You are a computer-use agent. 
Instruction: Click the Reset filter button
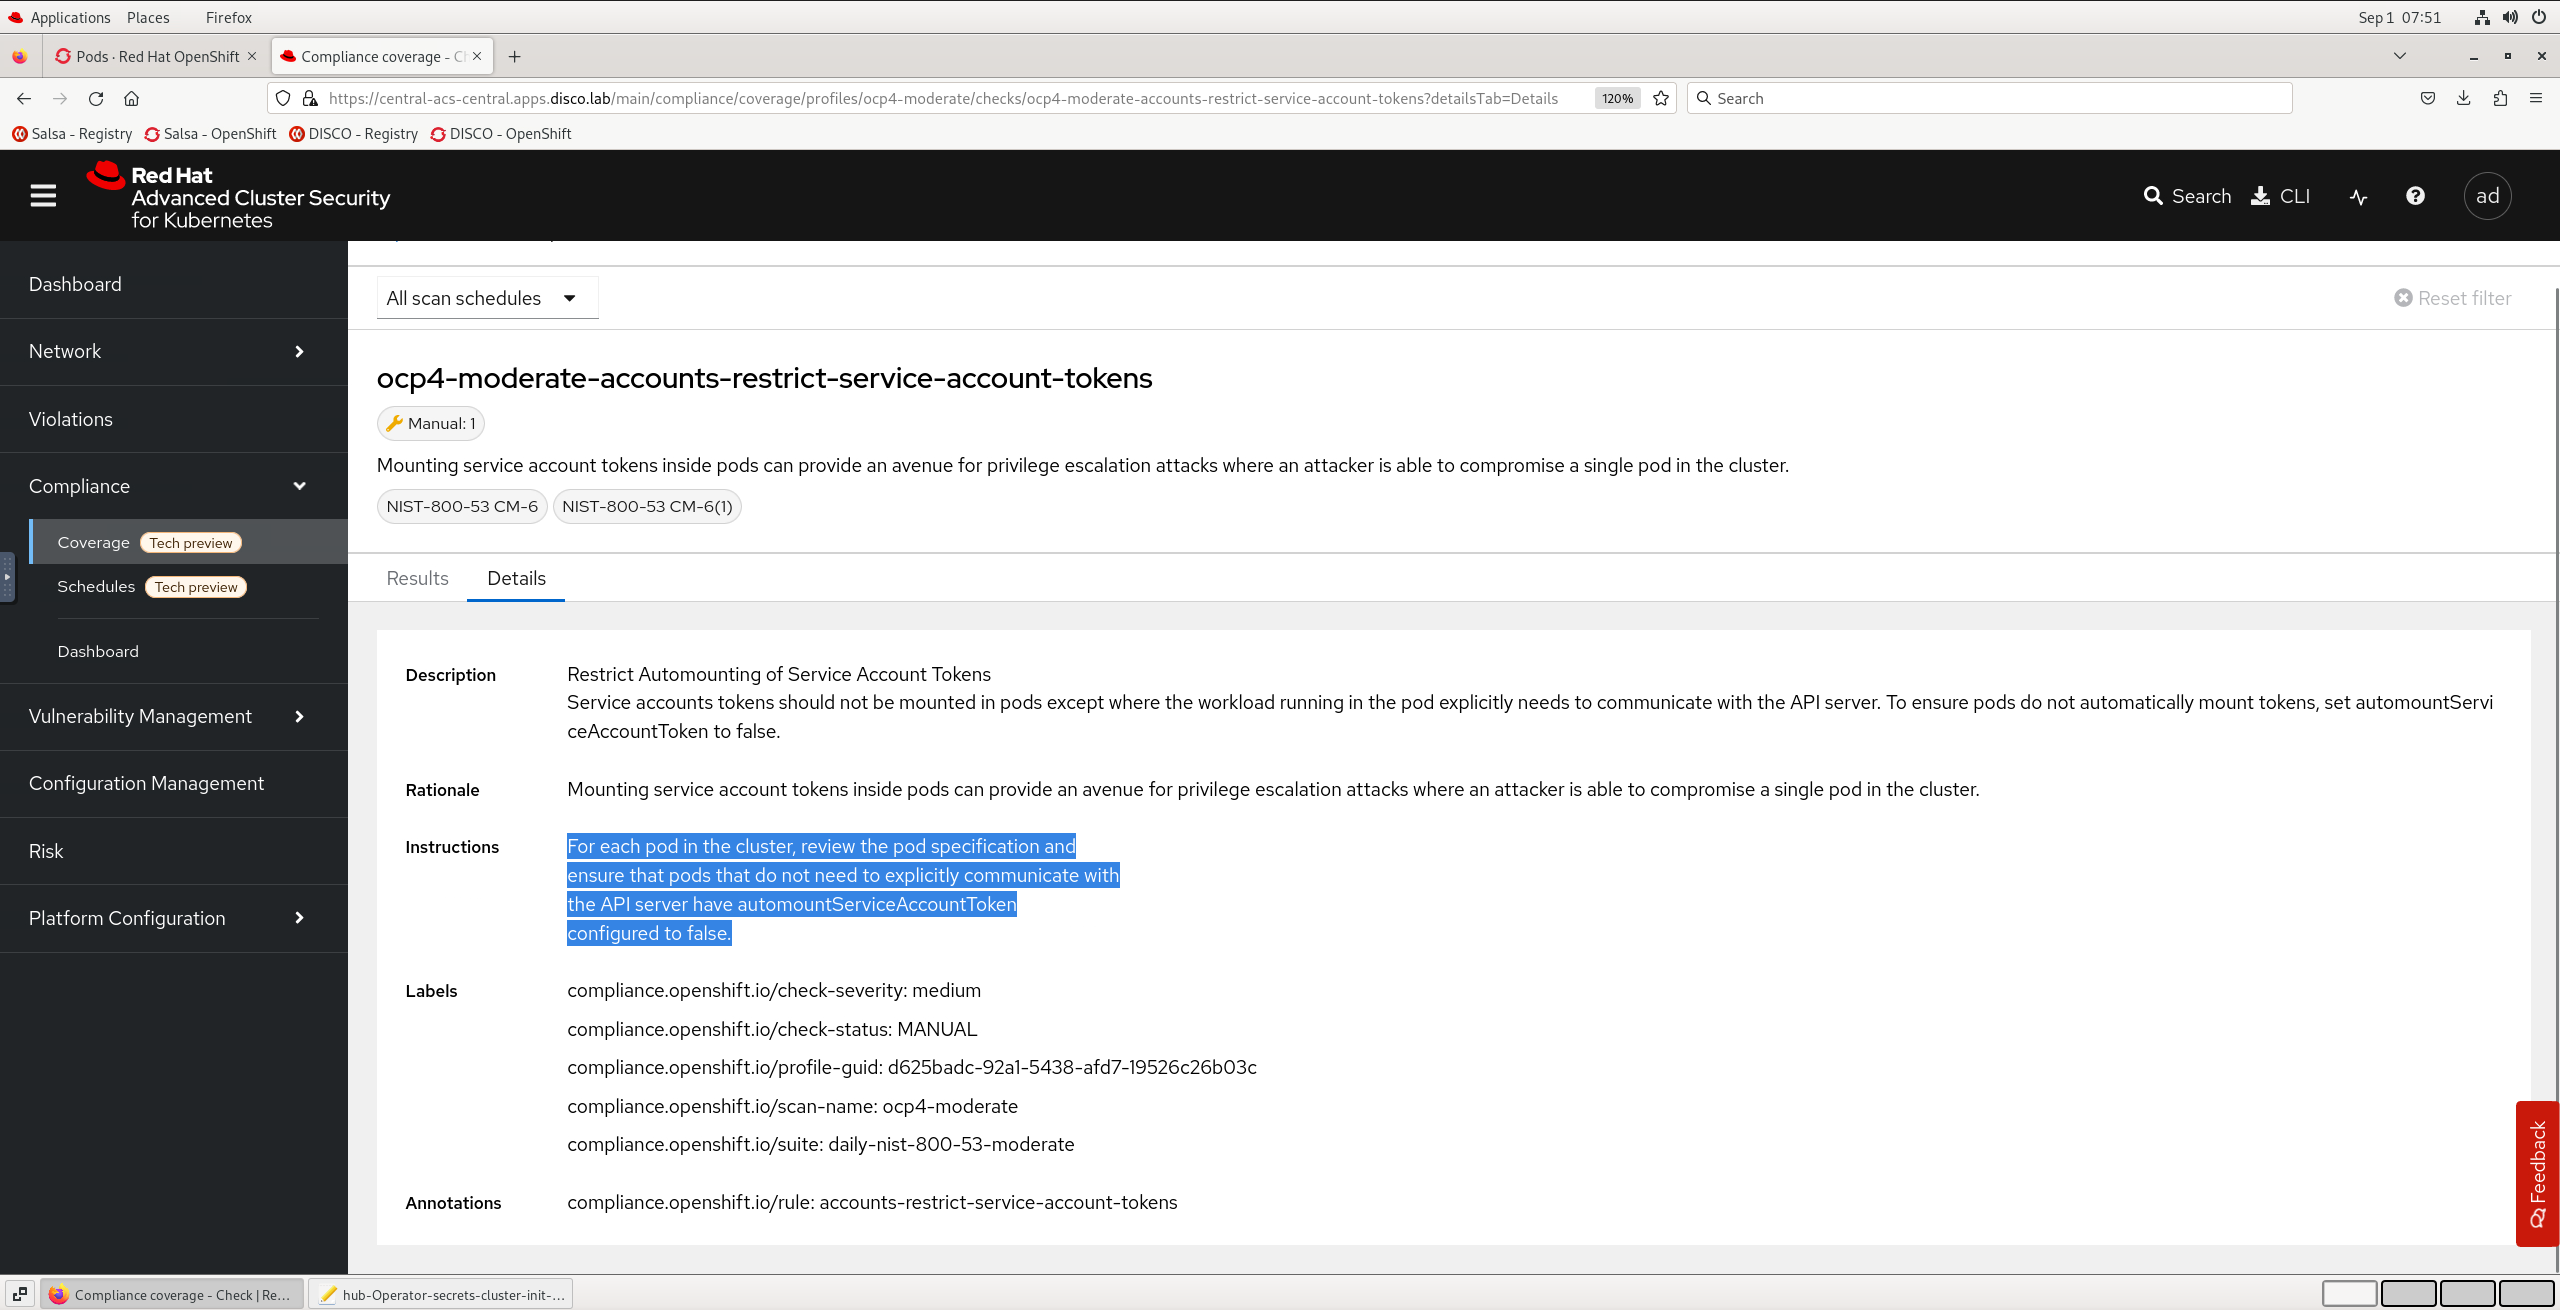click(x=2452, y=298)
